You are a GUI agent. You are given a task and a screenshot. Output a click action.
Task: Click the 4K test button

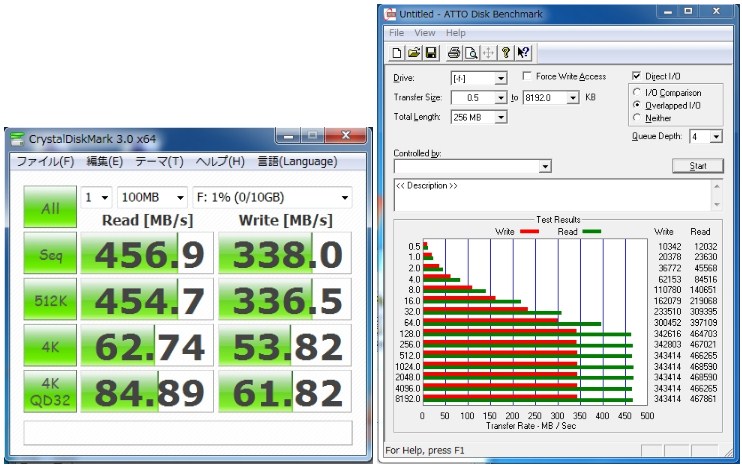(x=50, y=345)
